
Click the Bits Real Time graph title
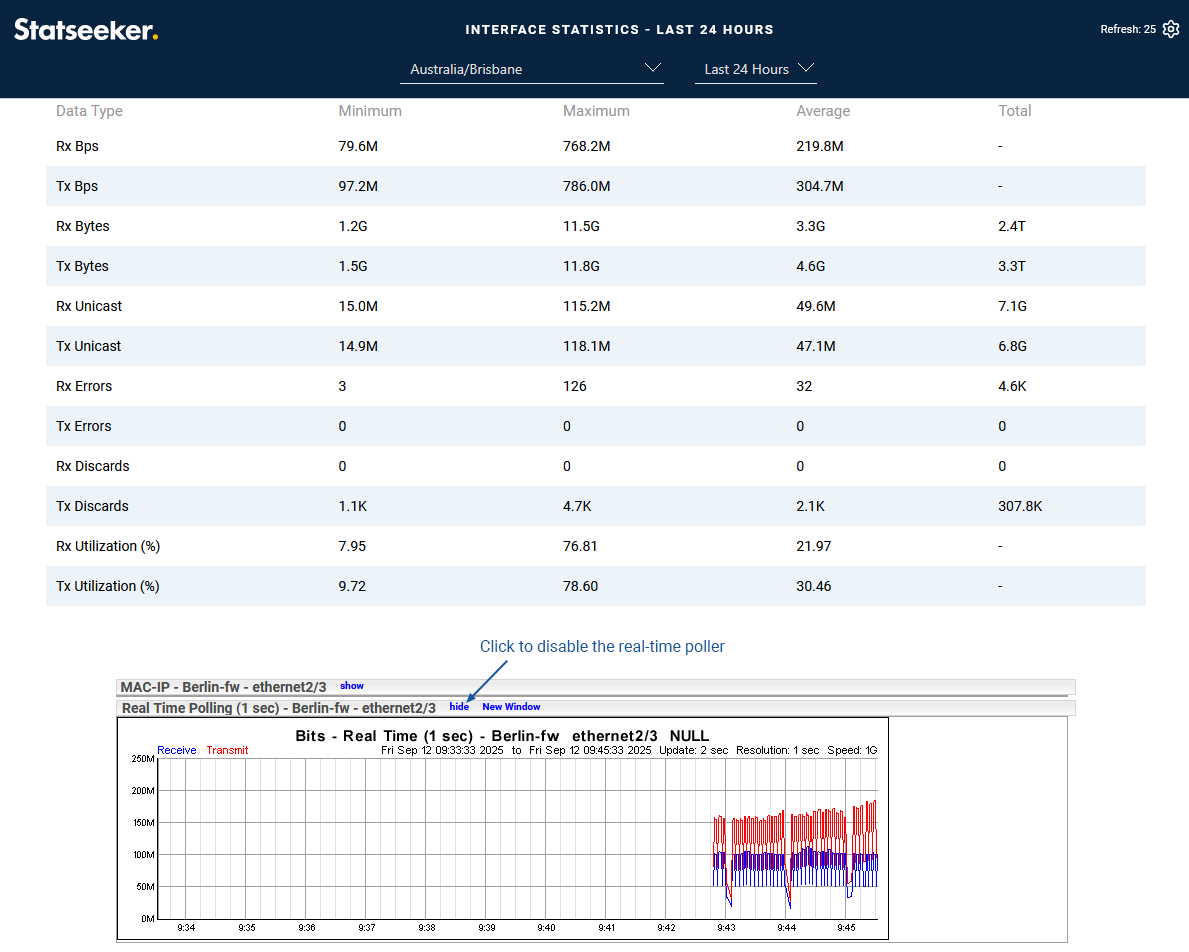[502, 736]
